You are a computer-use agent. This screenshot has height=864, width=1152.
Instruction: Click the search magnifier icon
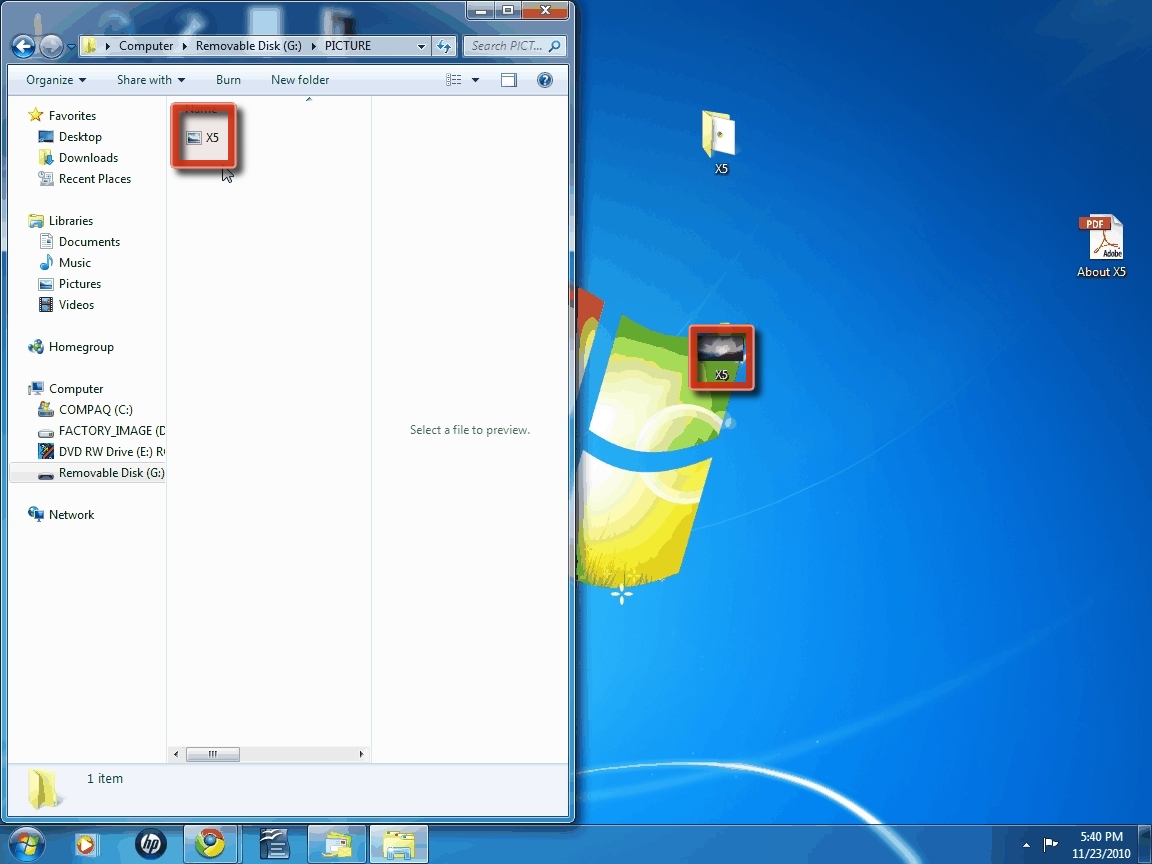coord(555,46)
